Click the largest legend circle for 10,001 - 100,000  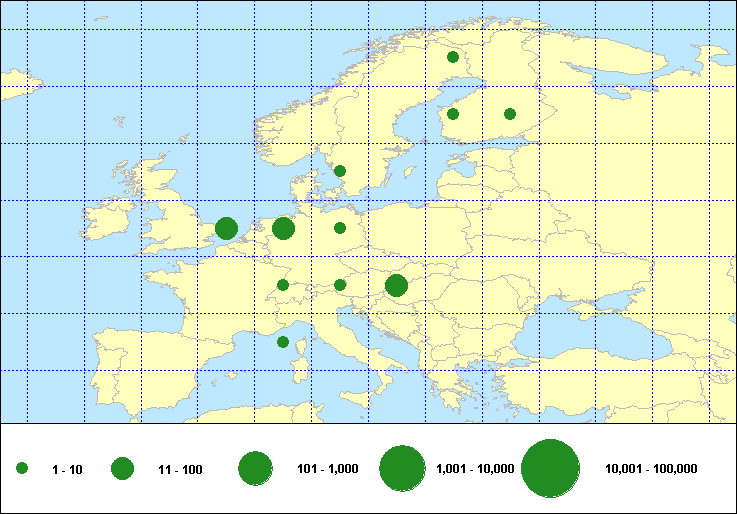click(x=551, y=469)
